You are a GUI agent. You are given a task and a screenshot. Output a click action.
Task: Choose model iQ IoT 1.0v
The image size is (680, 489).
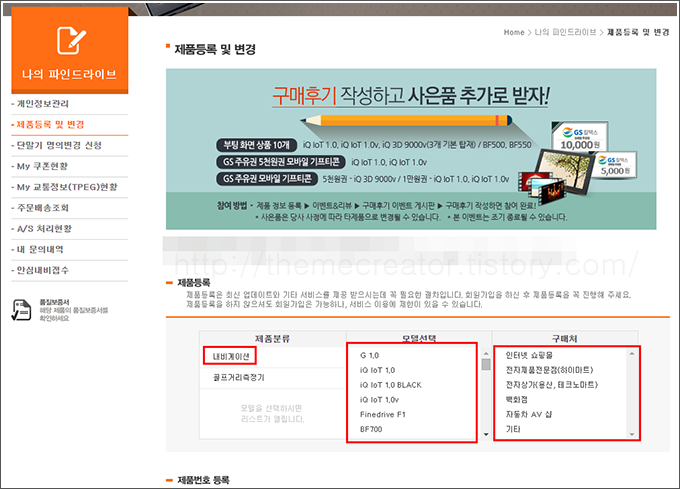pyautogui.click(x=379, y=400)
